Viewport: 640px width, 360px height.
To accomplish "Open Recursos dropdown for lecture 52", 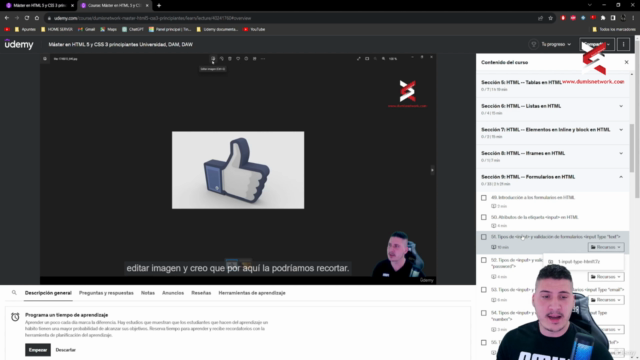I will pos(606,277).
